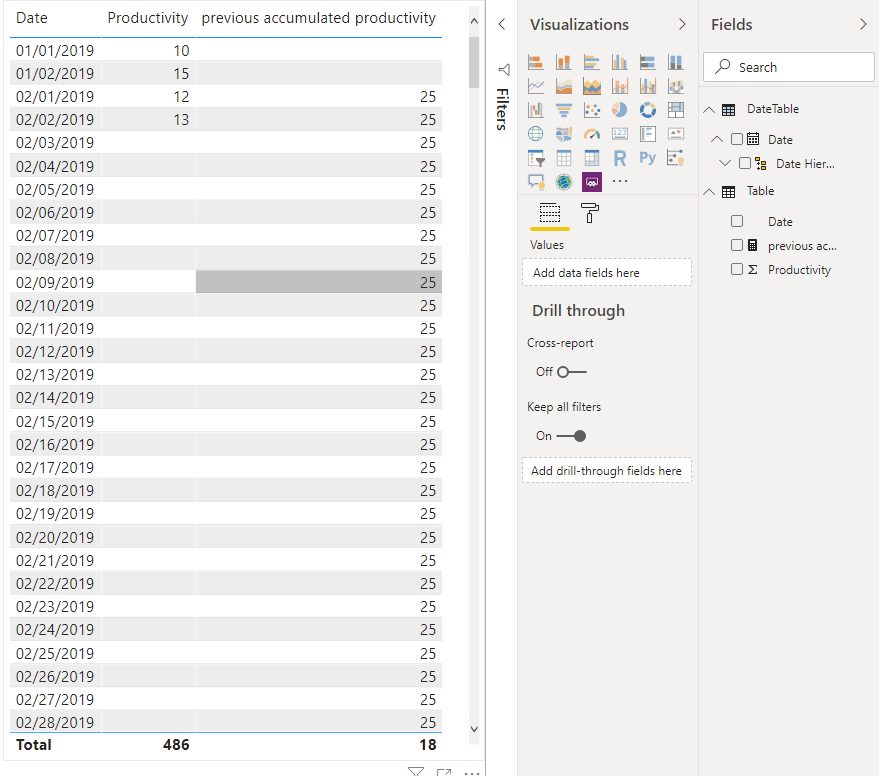Image resolution: width=879 pixels, height=776 pixels.
Task: Select the key influencers visual
Action: point(676,159)
